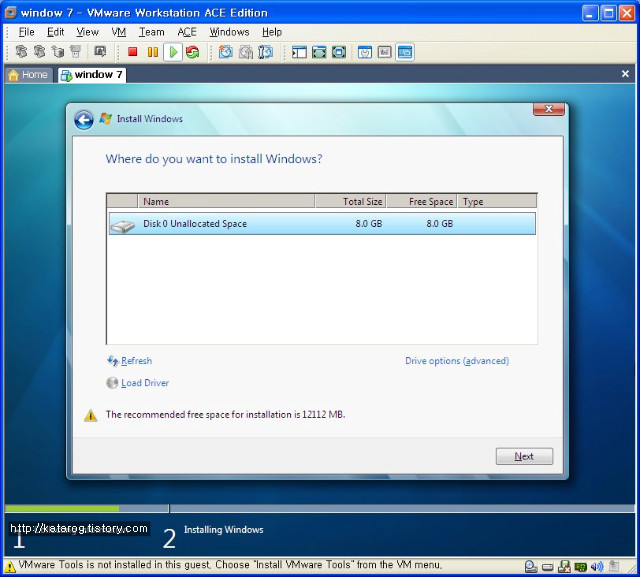
Task: Open Drive options (advanced) link
Action: pos(457,361)
